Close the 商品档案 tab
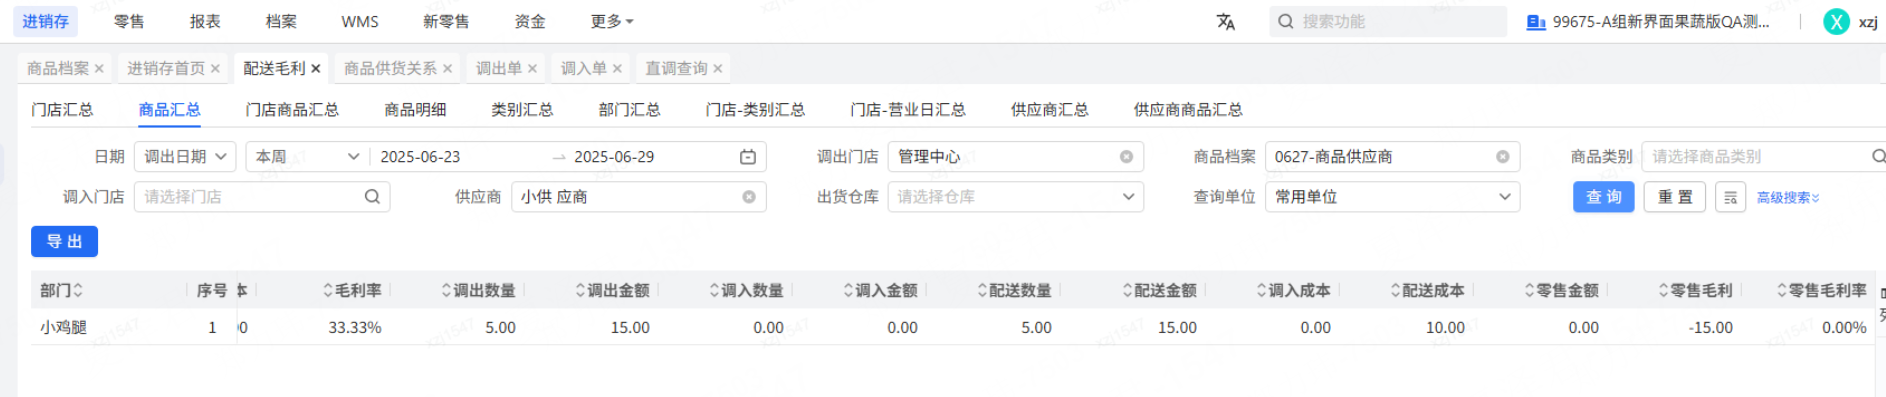The image size is (1886, 397). point(99,69)
